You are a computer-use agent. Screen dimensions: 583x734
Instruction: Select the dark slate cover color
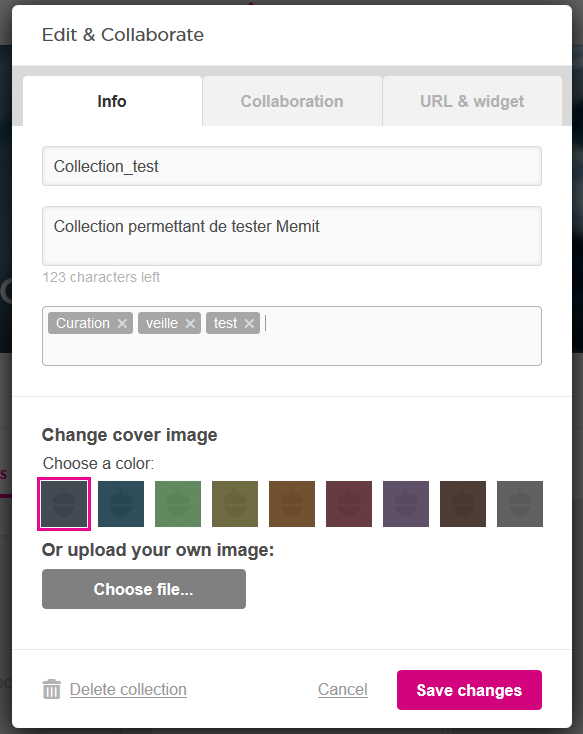tap(64, 504)
